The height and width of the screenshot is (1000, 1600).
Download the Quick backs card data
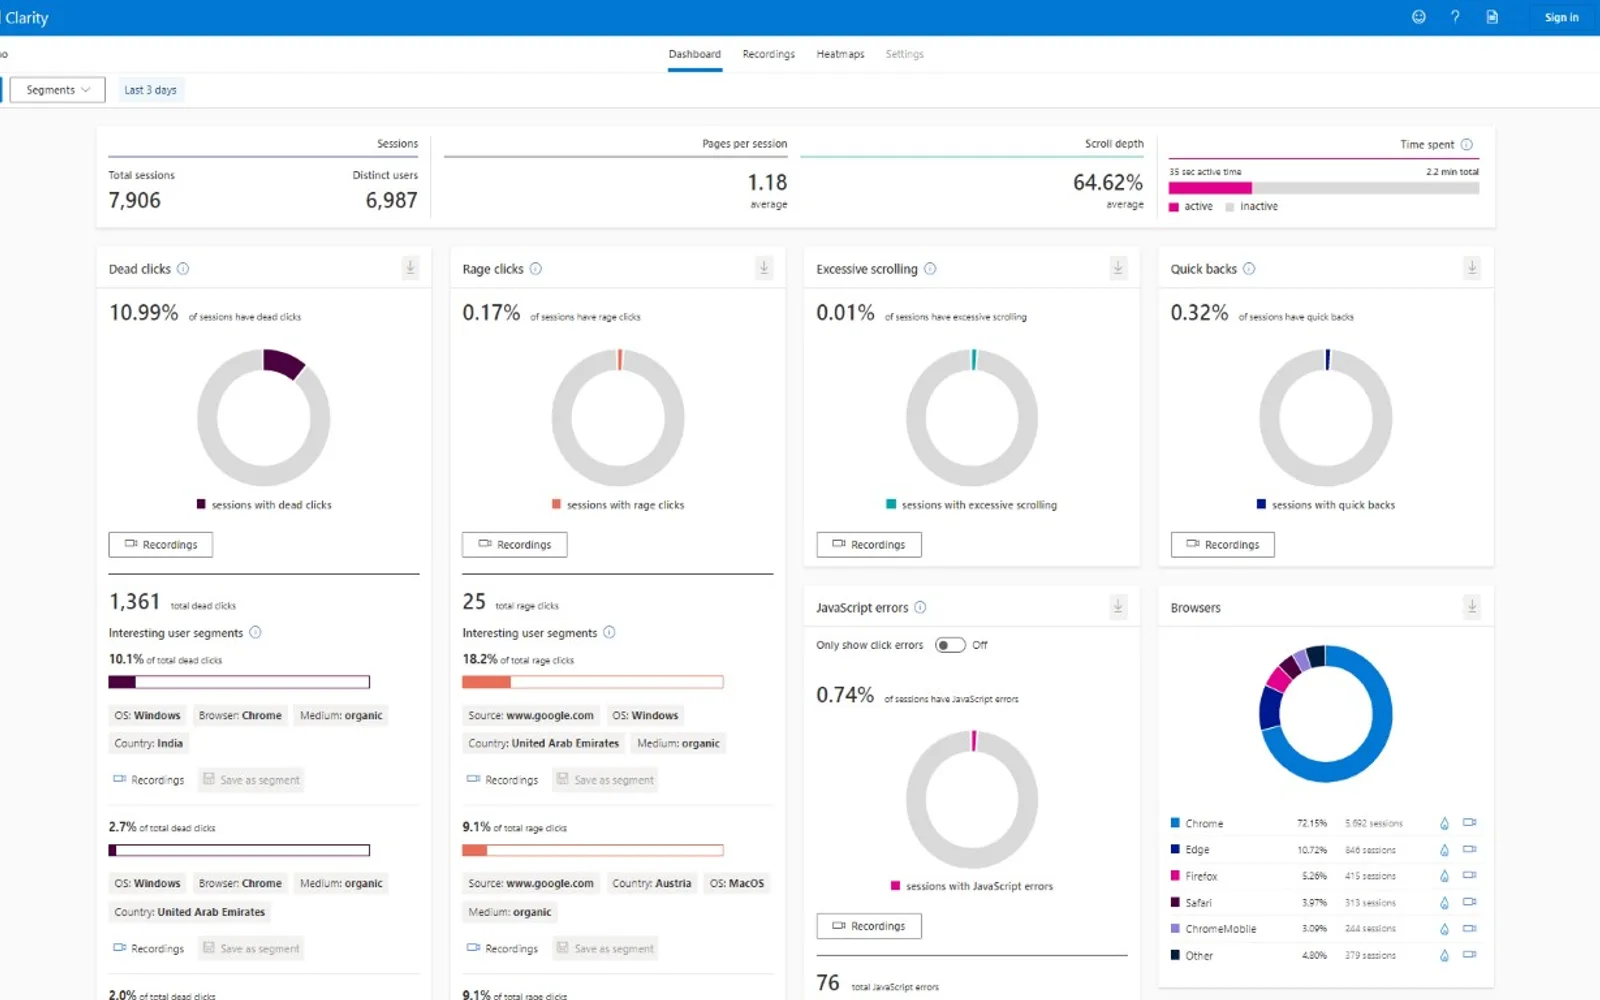coord(1472,268)
